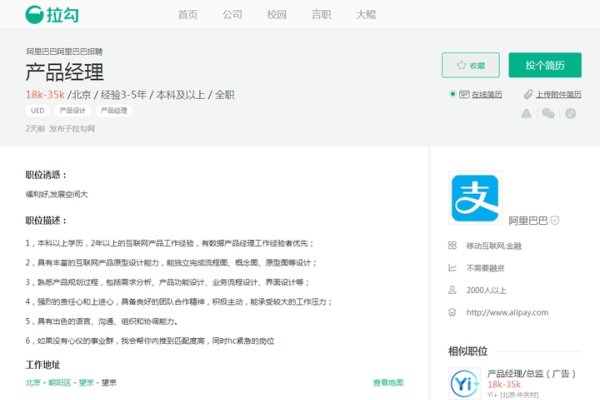Click the homepage house icon
Screen dimensions: 600x400
click(452, 312)
